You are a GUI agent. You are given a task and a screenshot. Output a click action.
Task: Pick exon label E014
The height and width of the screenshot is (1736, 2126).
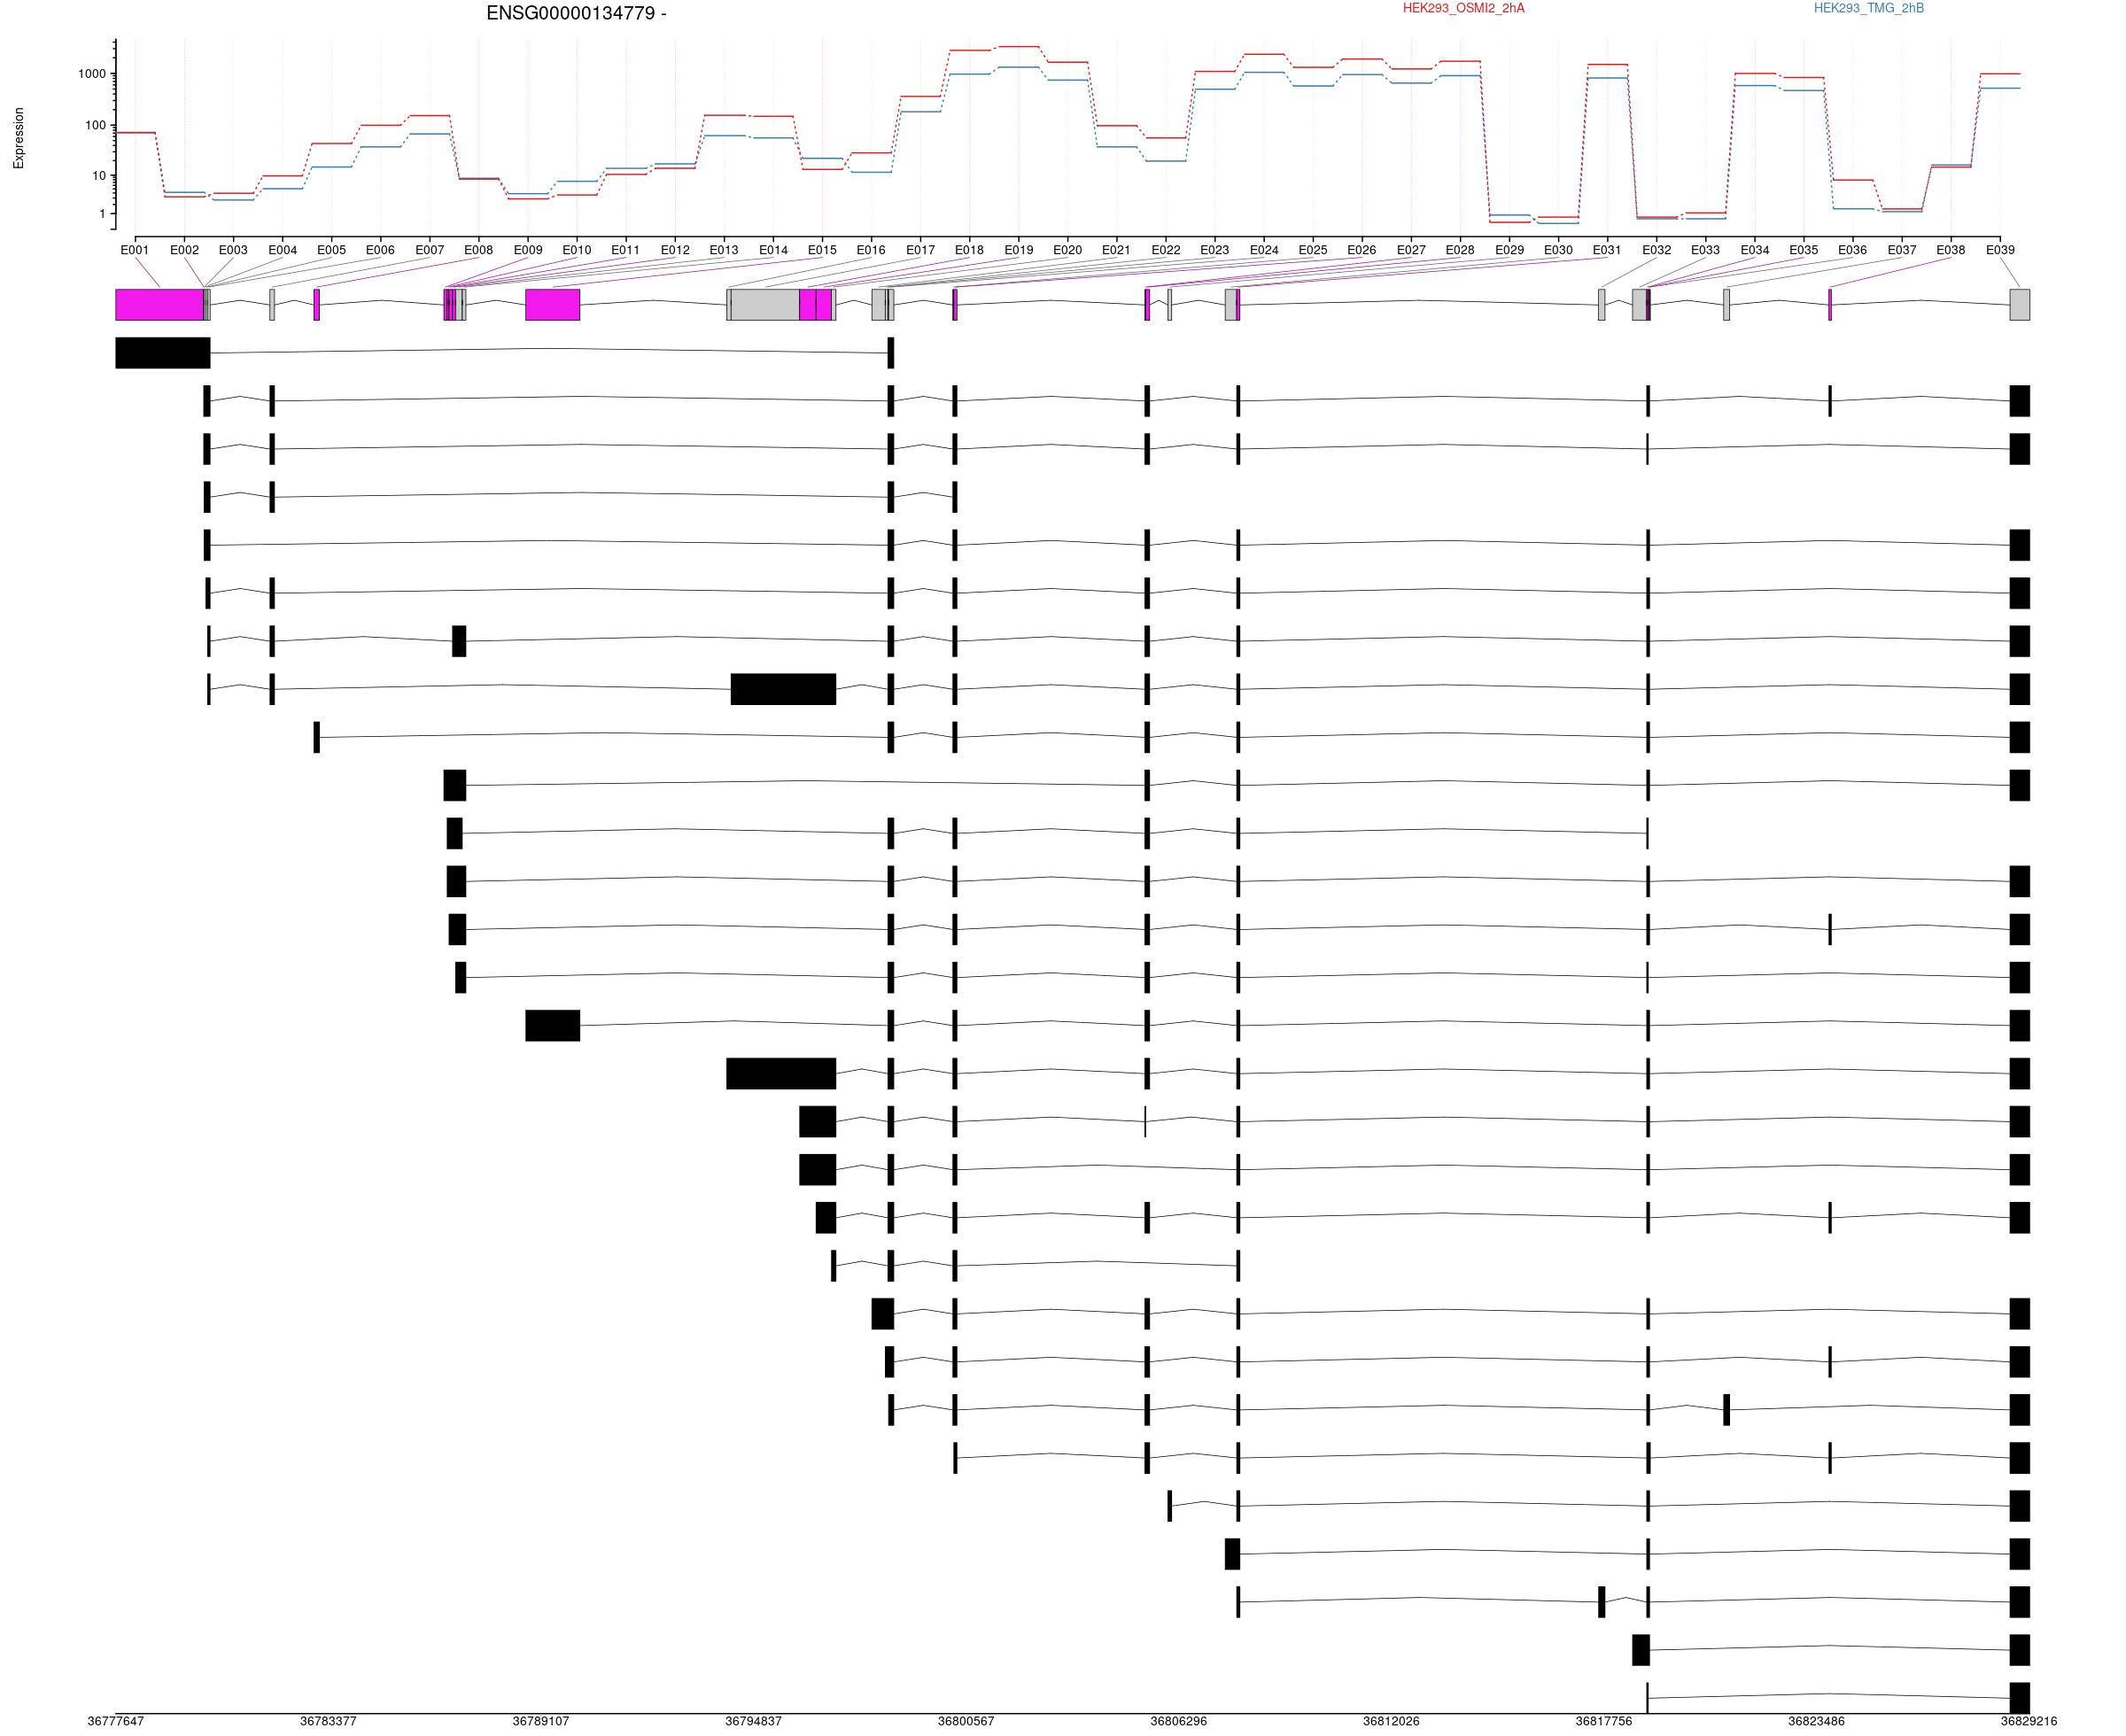773,250
